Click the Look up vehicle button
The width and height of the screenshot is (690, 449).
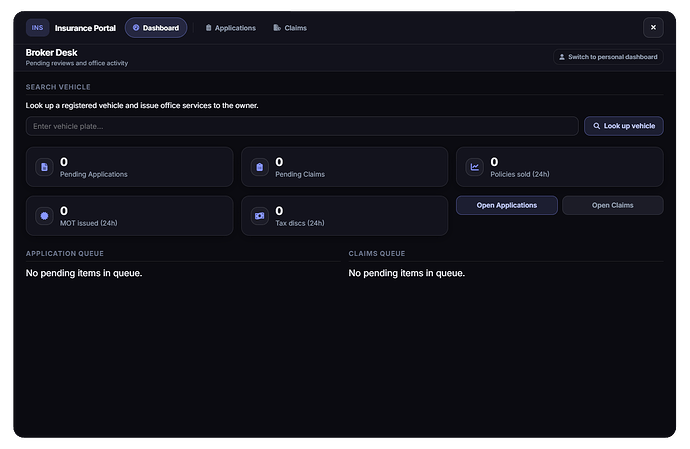point(624,126)
